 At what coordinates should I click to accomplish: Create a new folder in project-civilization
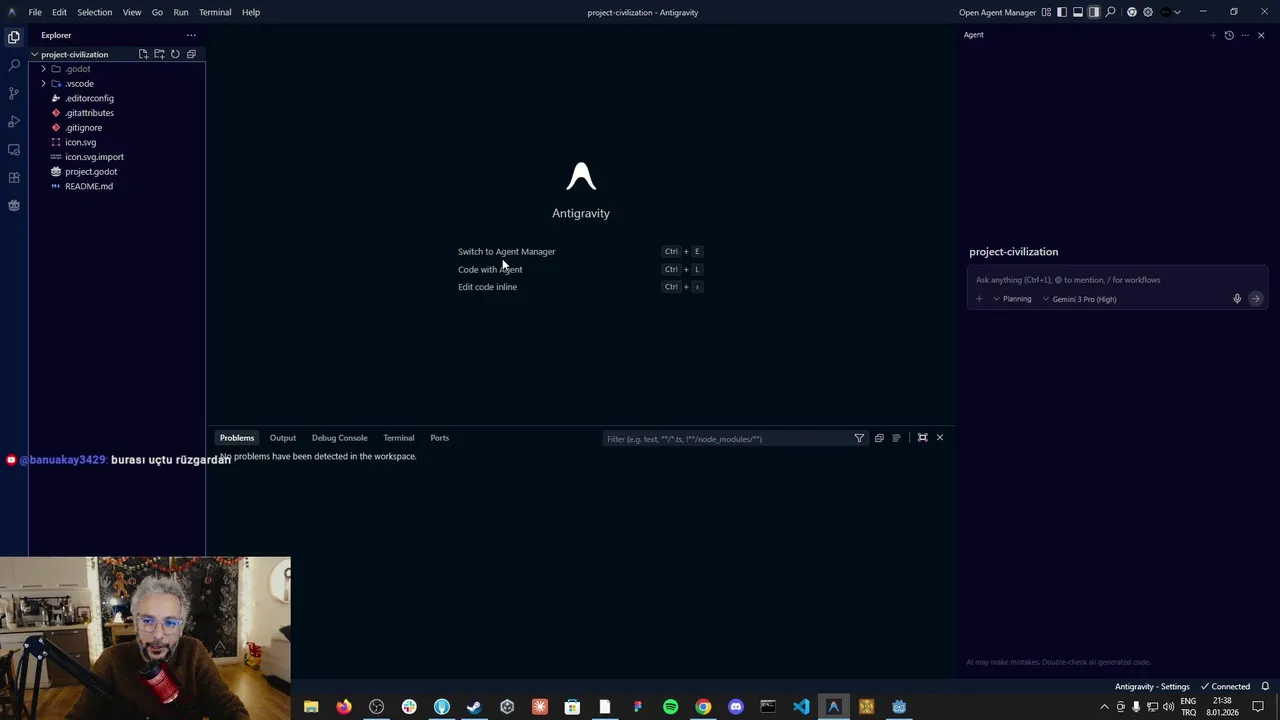pos(159,54)
